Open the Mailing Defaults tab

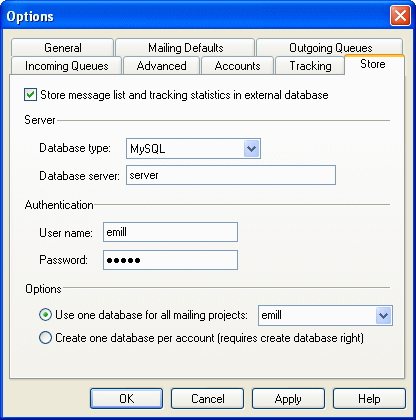[185, 48]
